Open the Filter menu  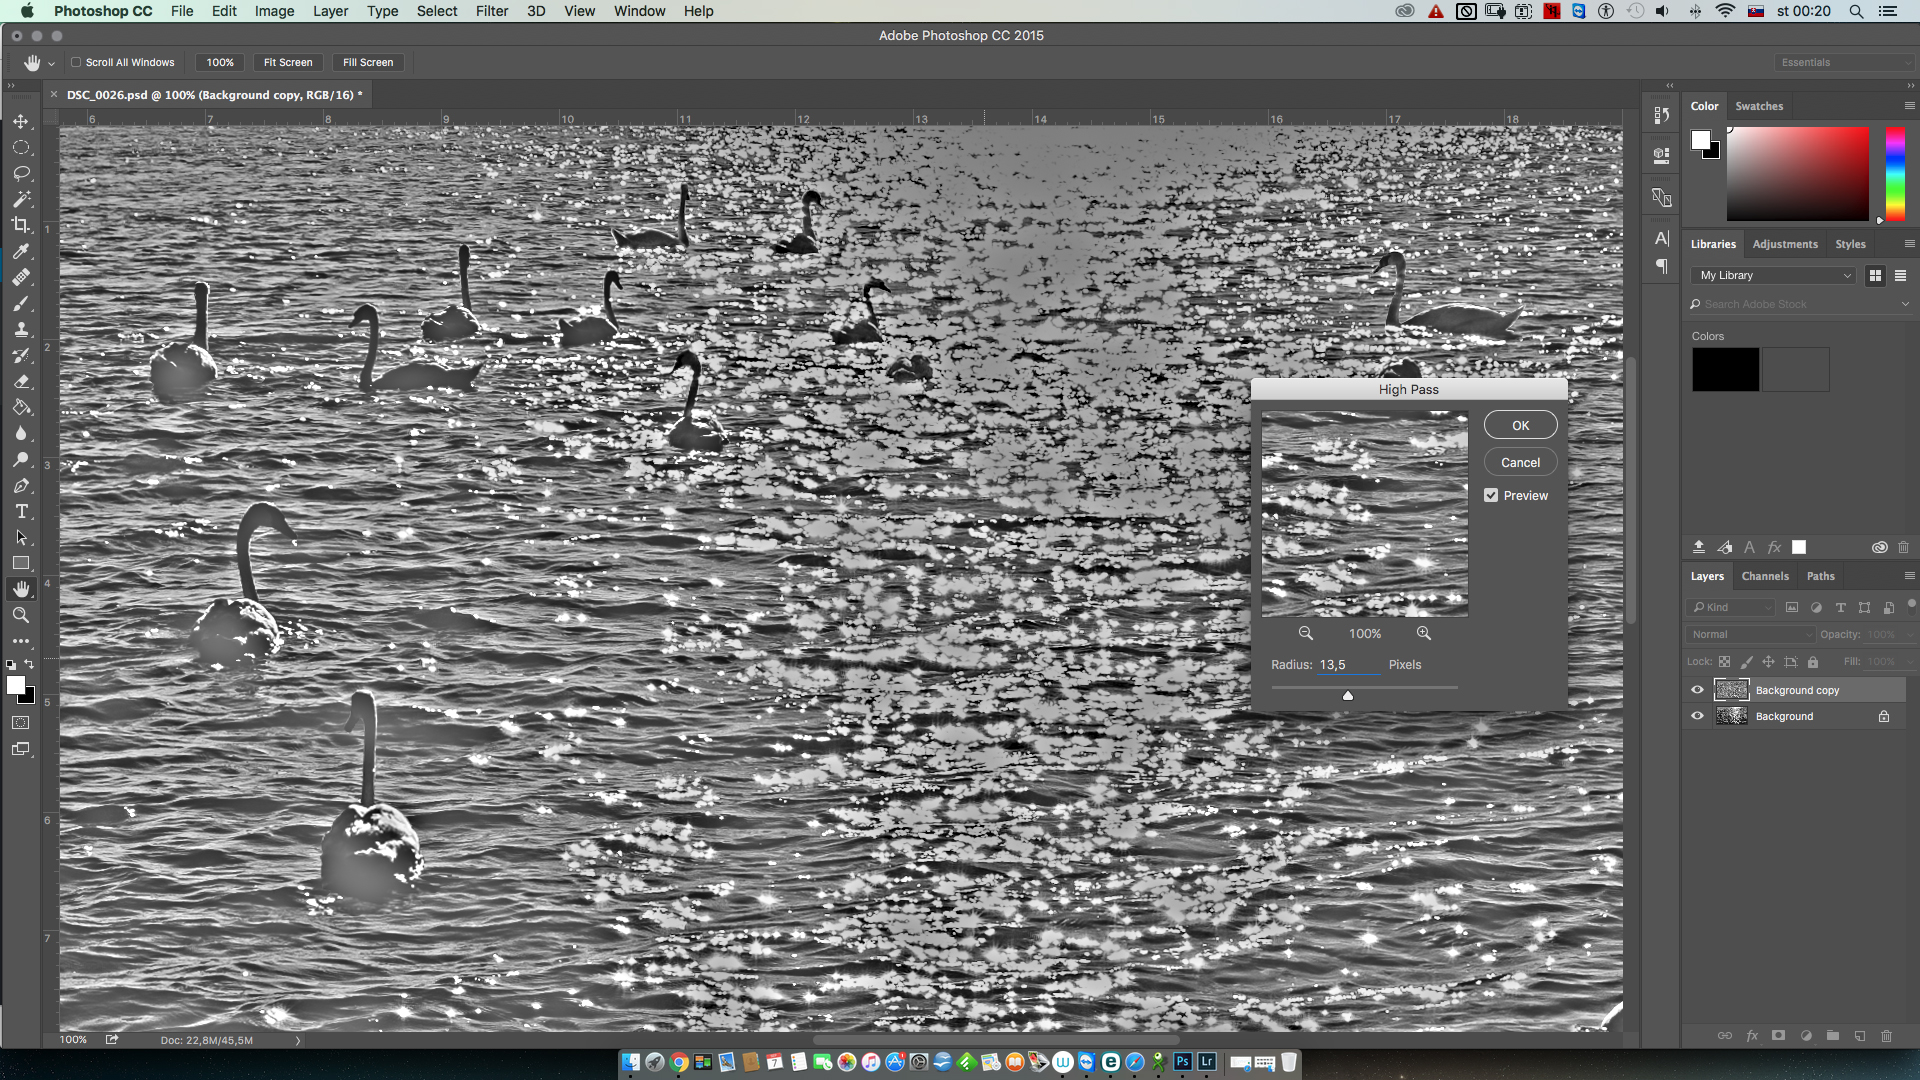pos(491,11)
